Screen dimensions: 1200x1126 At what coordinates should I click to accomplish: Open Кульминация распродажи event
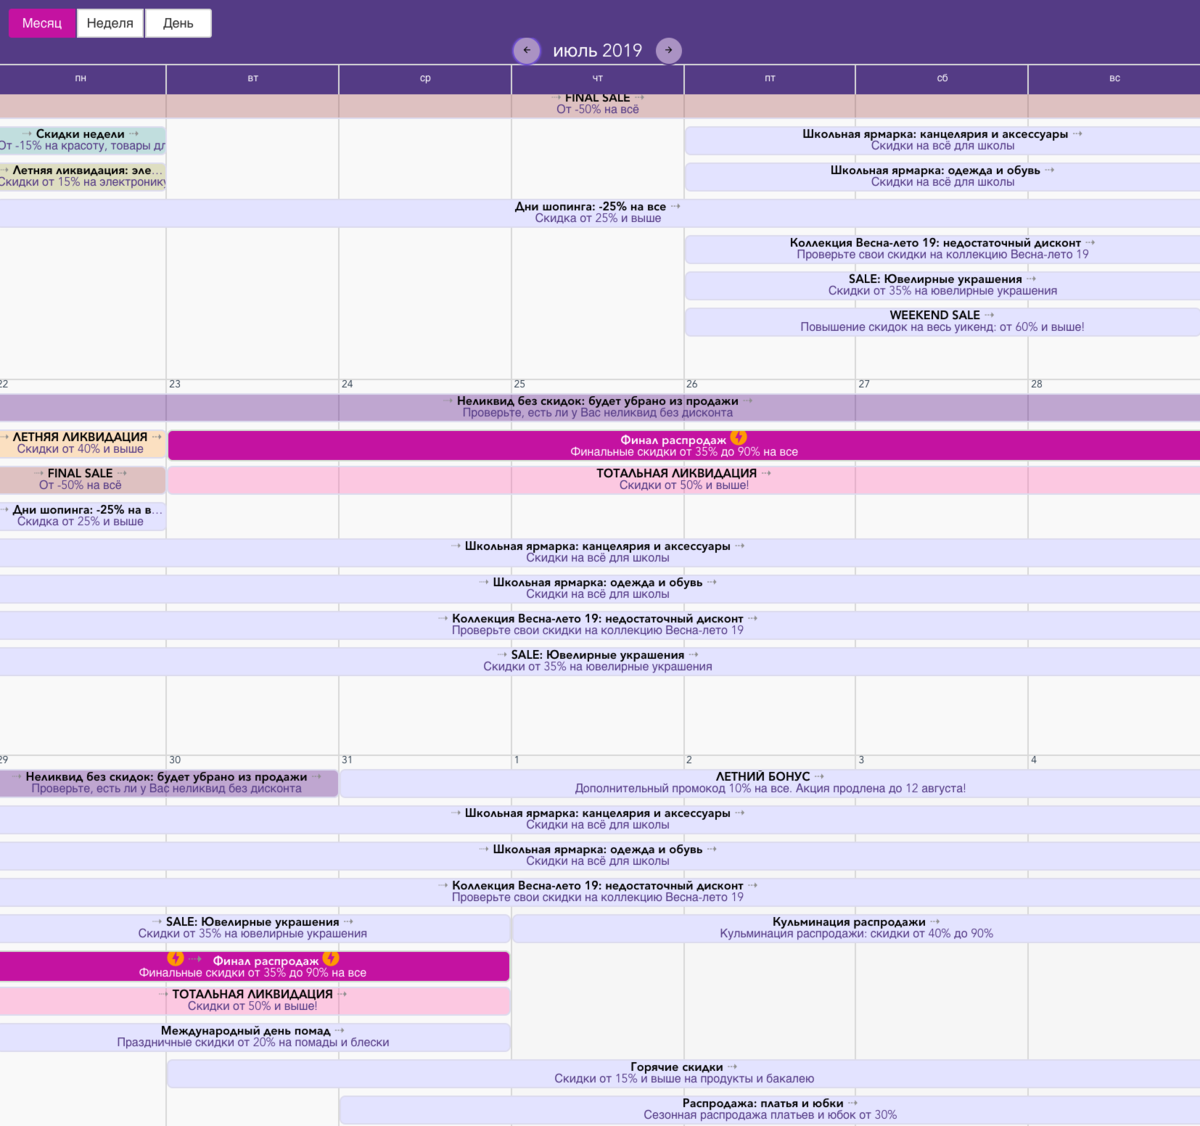(856, 928)
